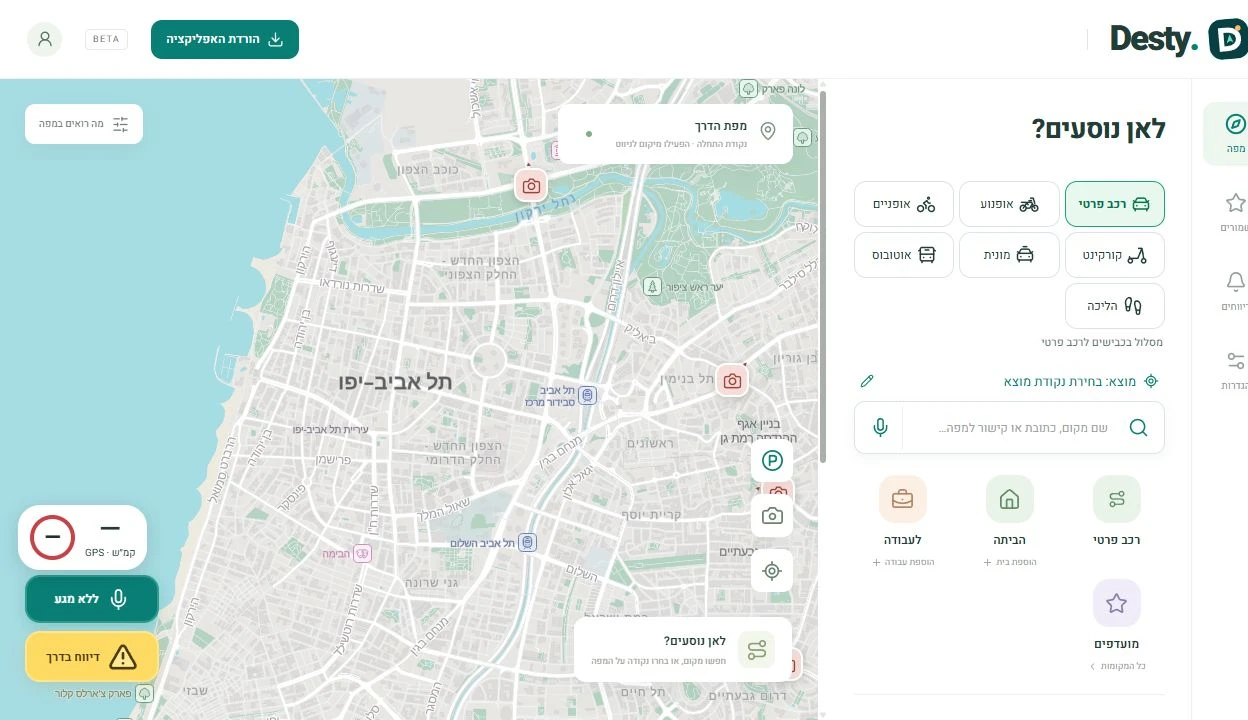The image size is (1248, 720).
Task: Click the camera button below the parking button
Action: pos(772,516)
